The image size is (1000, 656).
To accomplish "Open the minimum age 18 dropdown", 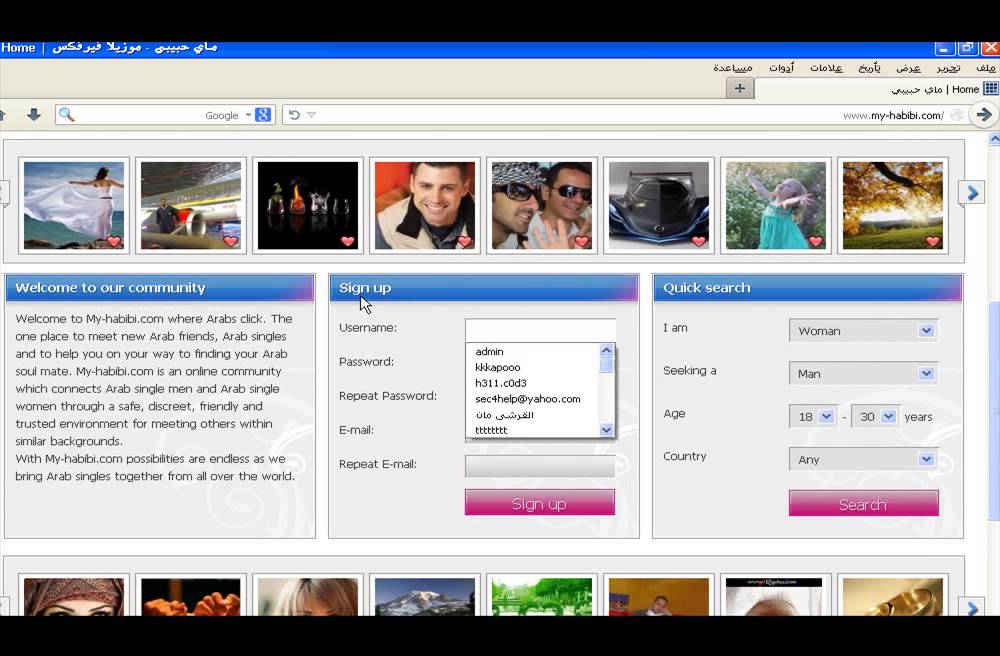I will [x=813, y=417].
